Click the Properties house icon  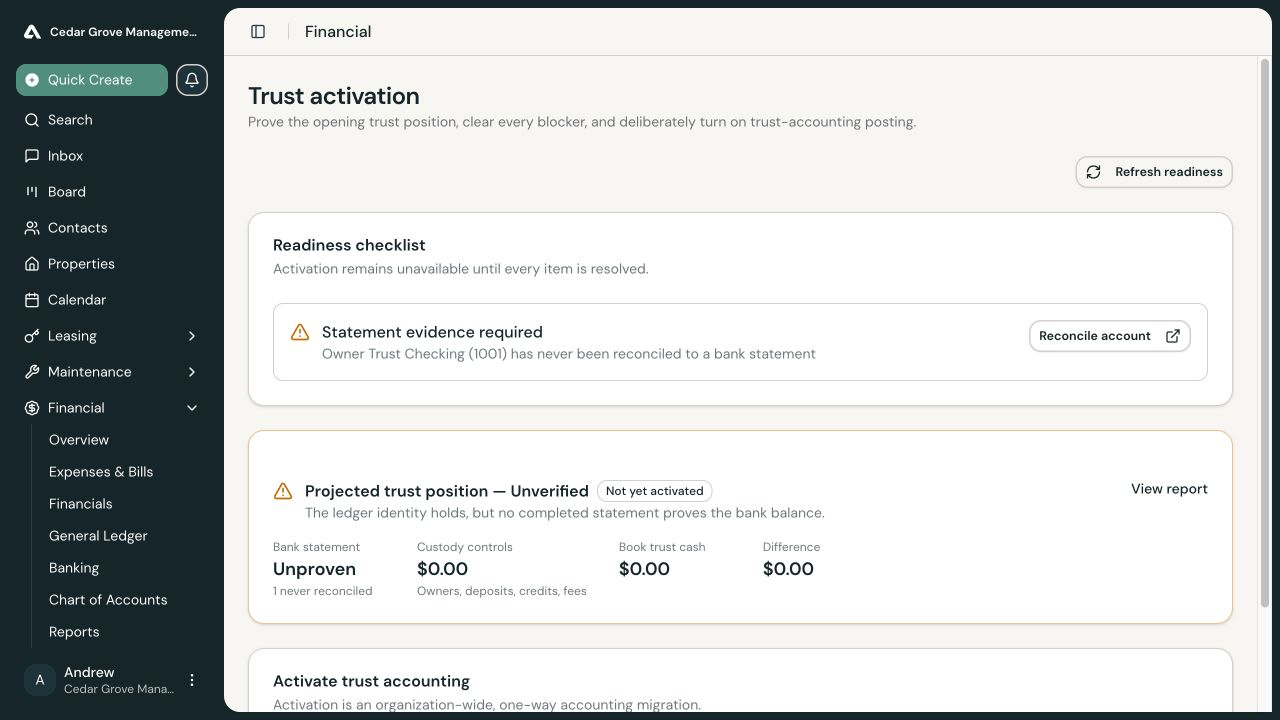[x=32, y=264]
